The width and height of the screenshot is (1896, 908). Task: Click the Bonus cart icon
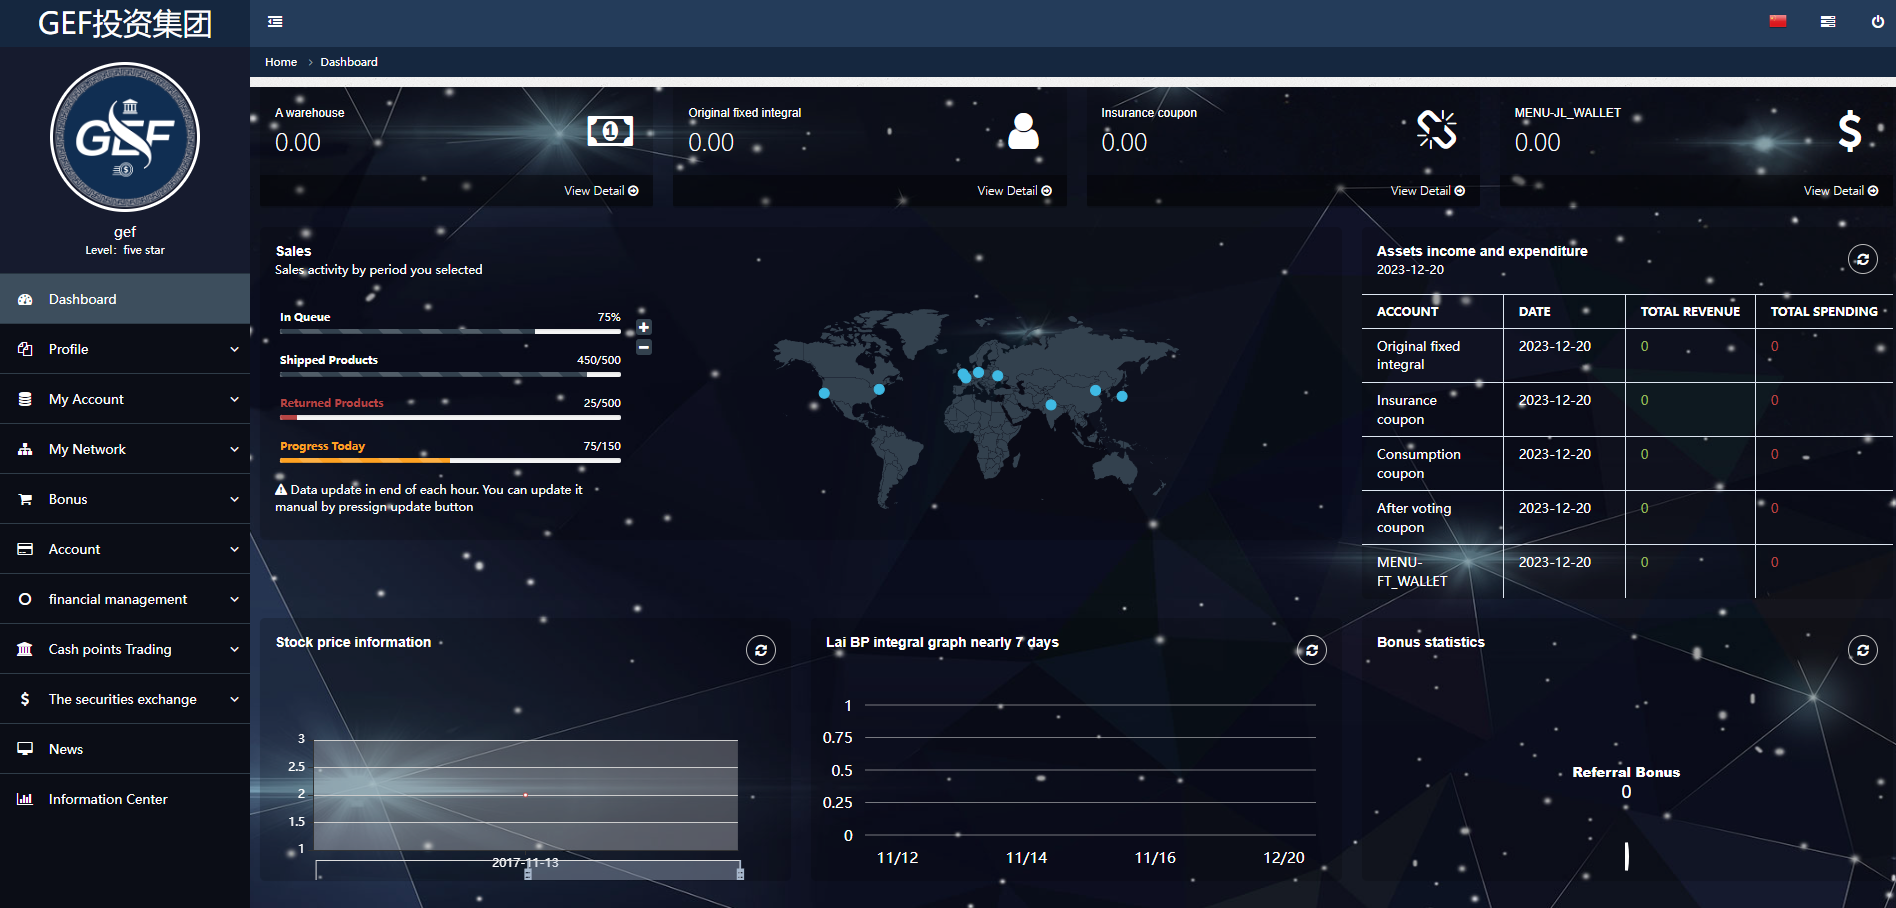(25, 499)
